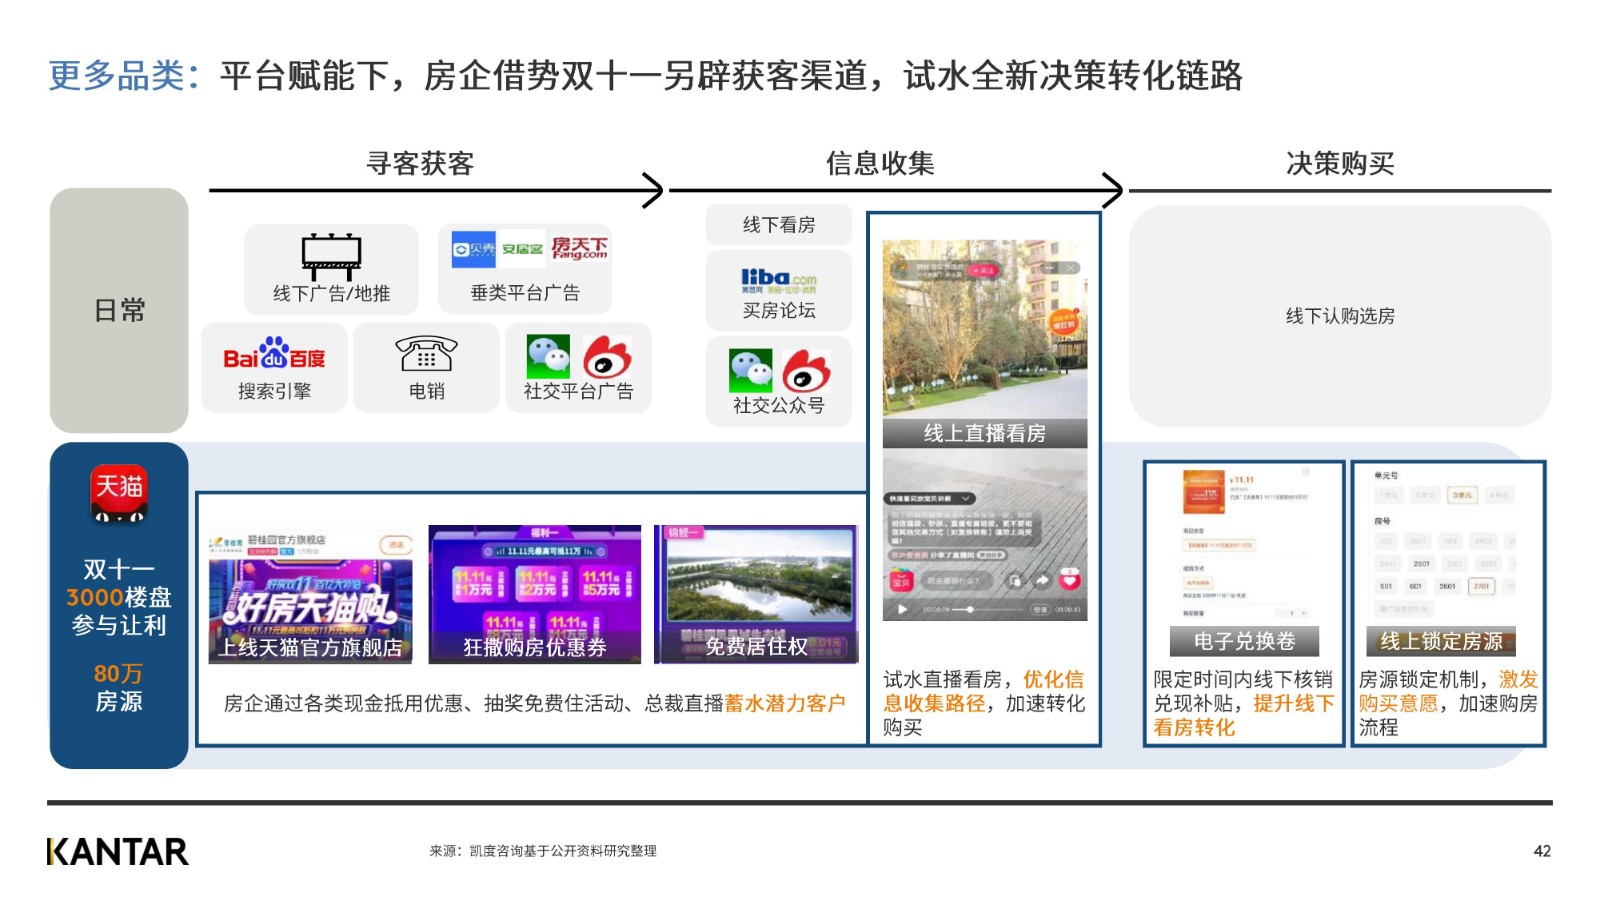Click the source note 来源：凯度咨询
Screen dimensions: 1600x899
(543, 851)
